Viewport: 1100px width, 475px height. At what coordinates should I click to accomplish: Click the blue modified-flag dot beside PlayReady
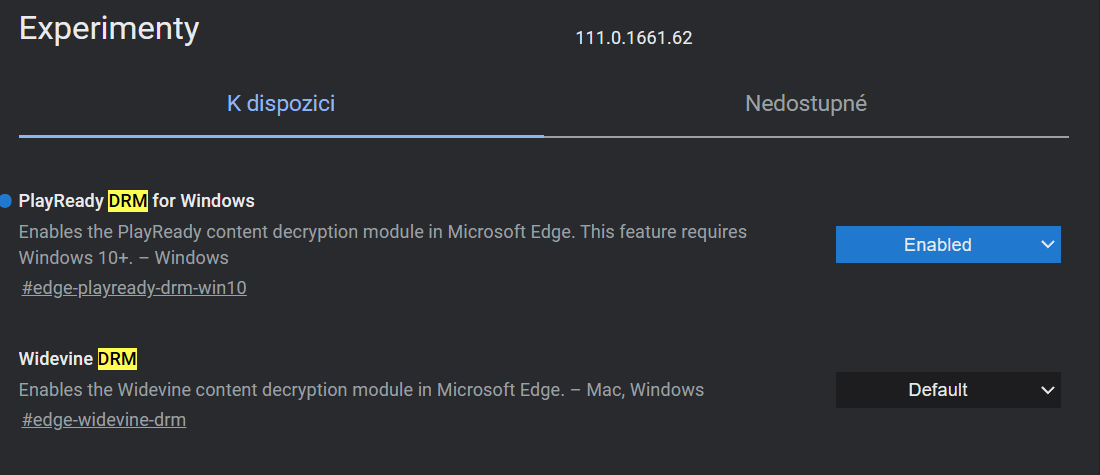6,201
